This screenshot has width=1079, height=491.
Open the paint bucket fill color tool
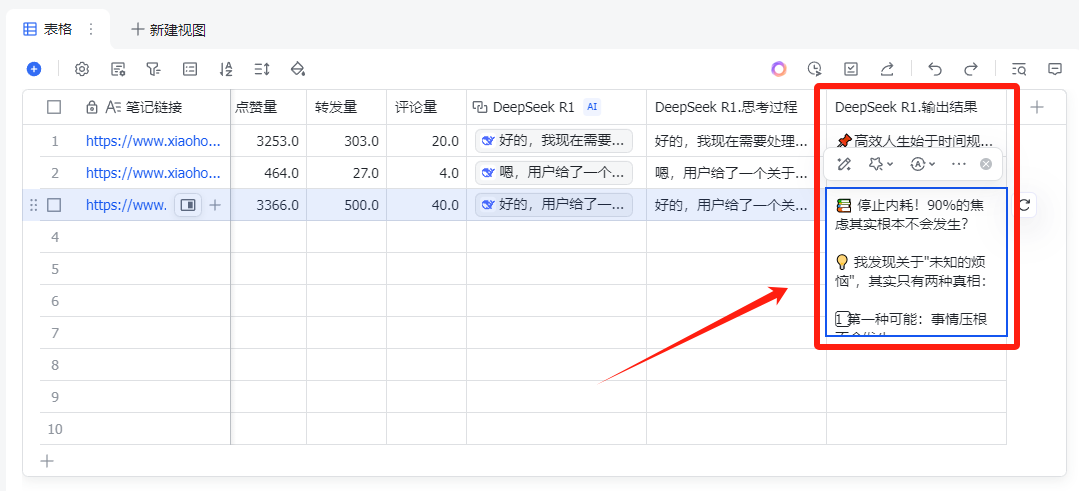297,69
